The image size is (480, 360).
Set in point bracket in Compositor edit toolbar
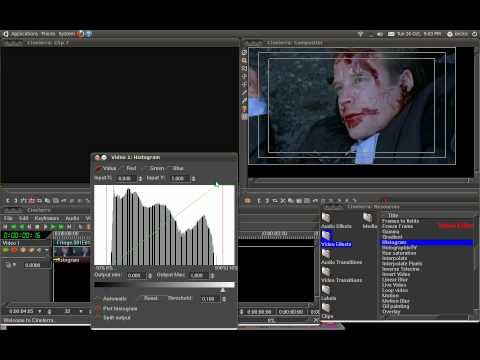tap(259, 200)
